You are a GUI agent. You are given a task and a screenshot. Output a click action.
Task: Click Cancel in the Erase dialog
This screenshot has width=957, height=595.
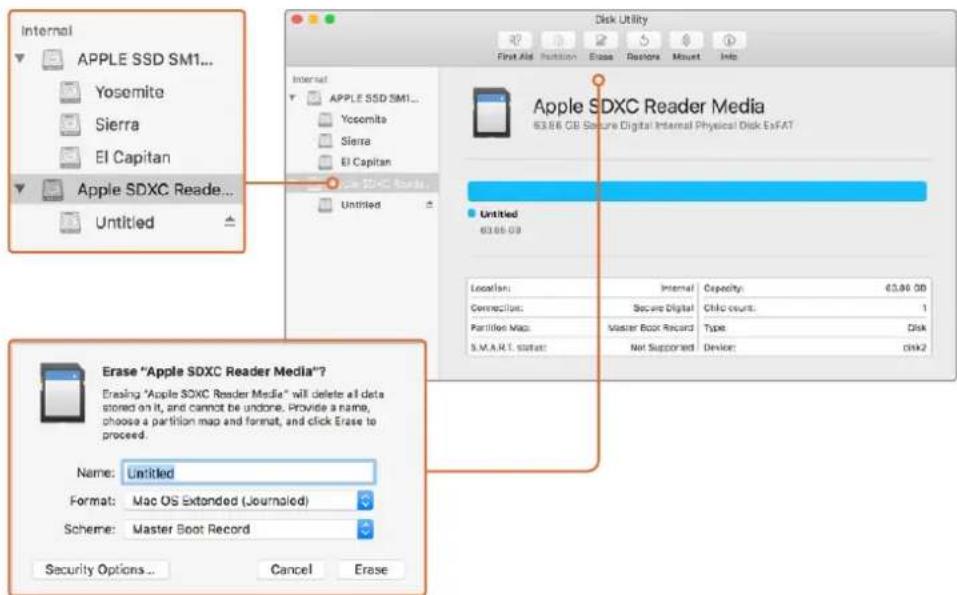pyautogui.click(x=291, y=569)
